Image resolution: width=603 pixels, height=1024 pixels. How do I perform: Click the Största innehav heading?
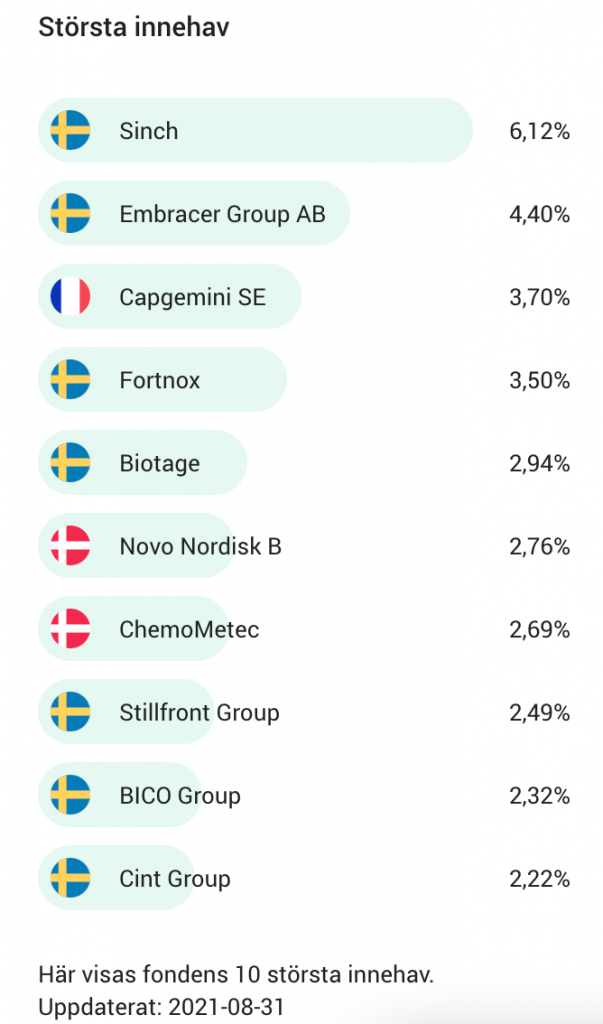click(134, 27)
